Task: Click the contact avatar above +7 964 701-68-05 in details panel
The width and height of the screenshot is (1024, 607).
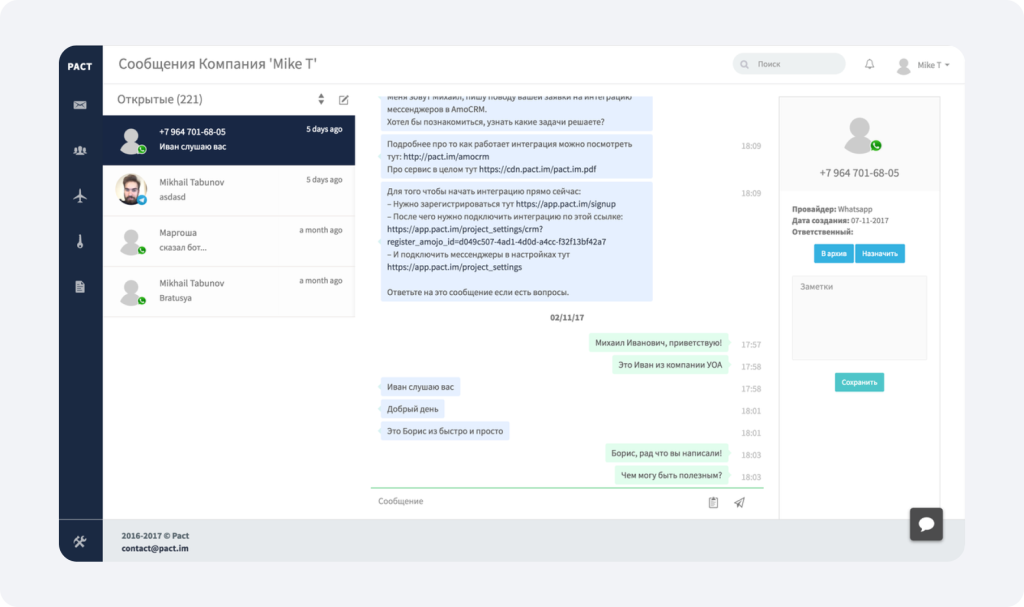Action: 860,135
